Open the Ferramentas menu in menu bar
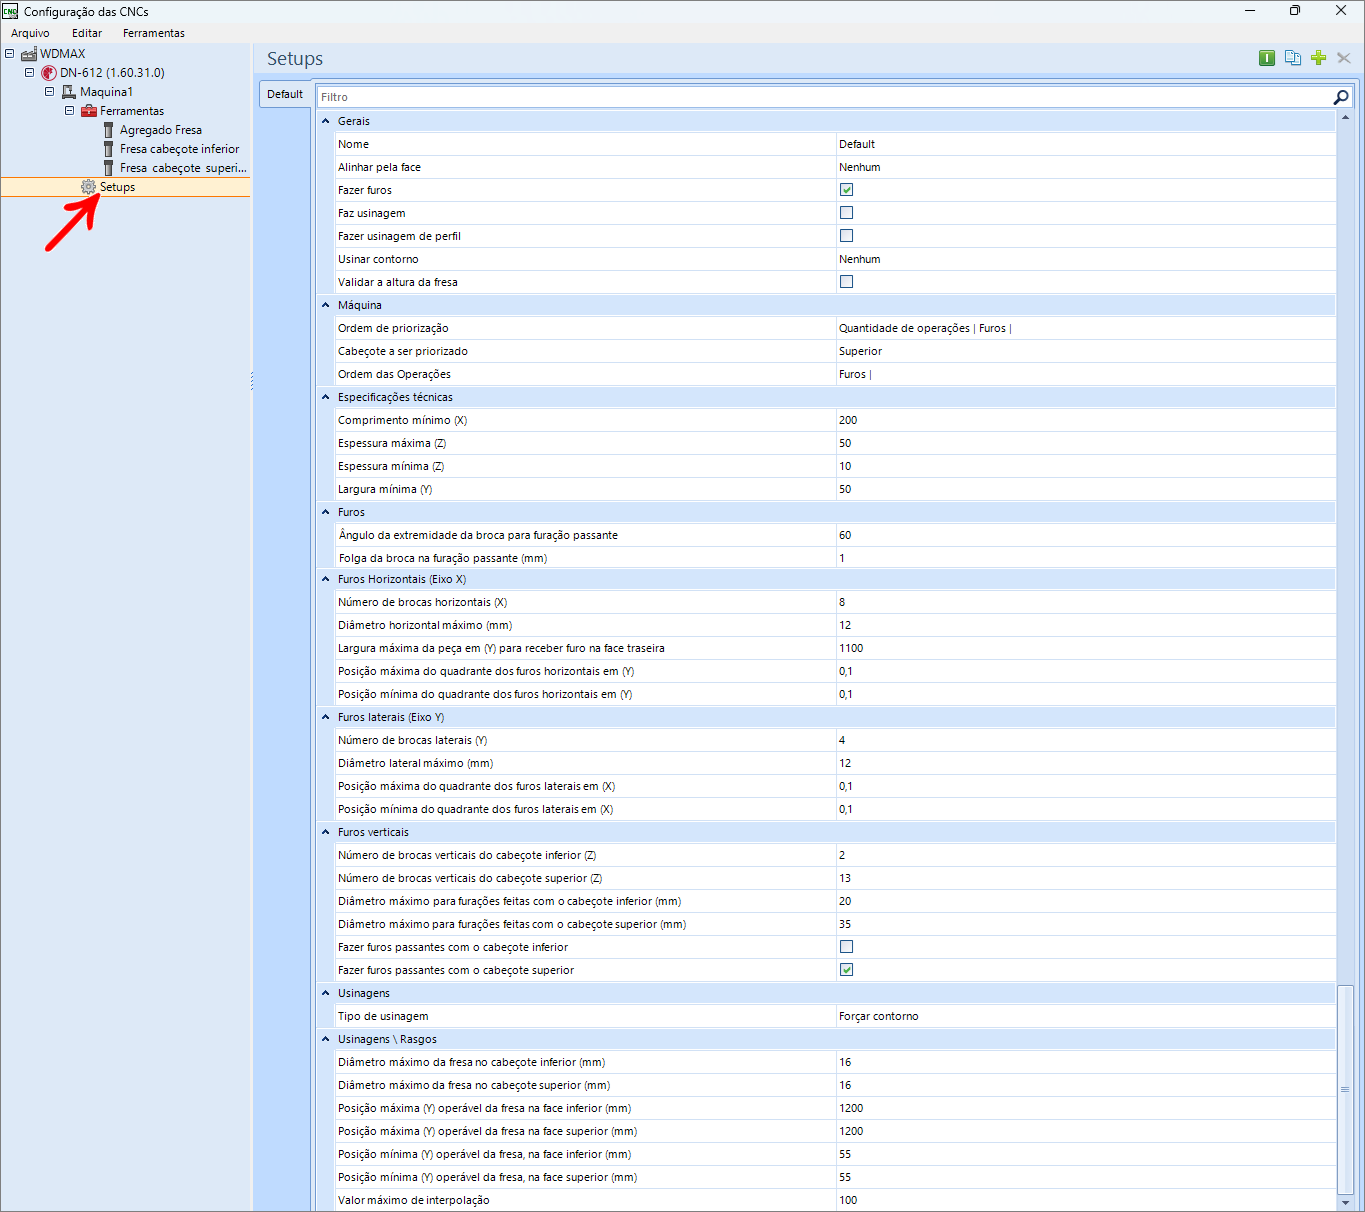This screenshot has height=1212, width=1365. pyautogui.click(x=153, y=33)
